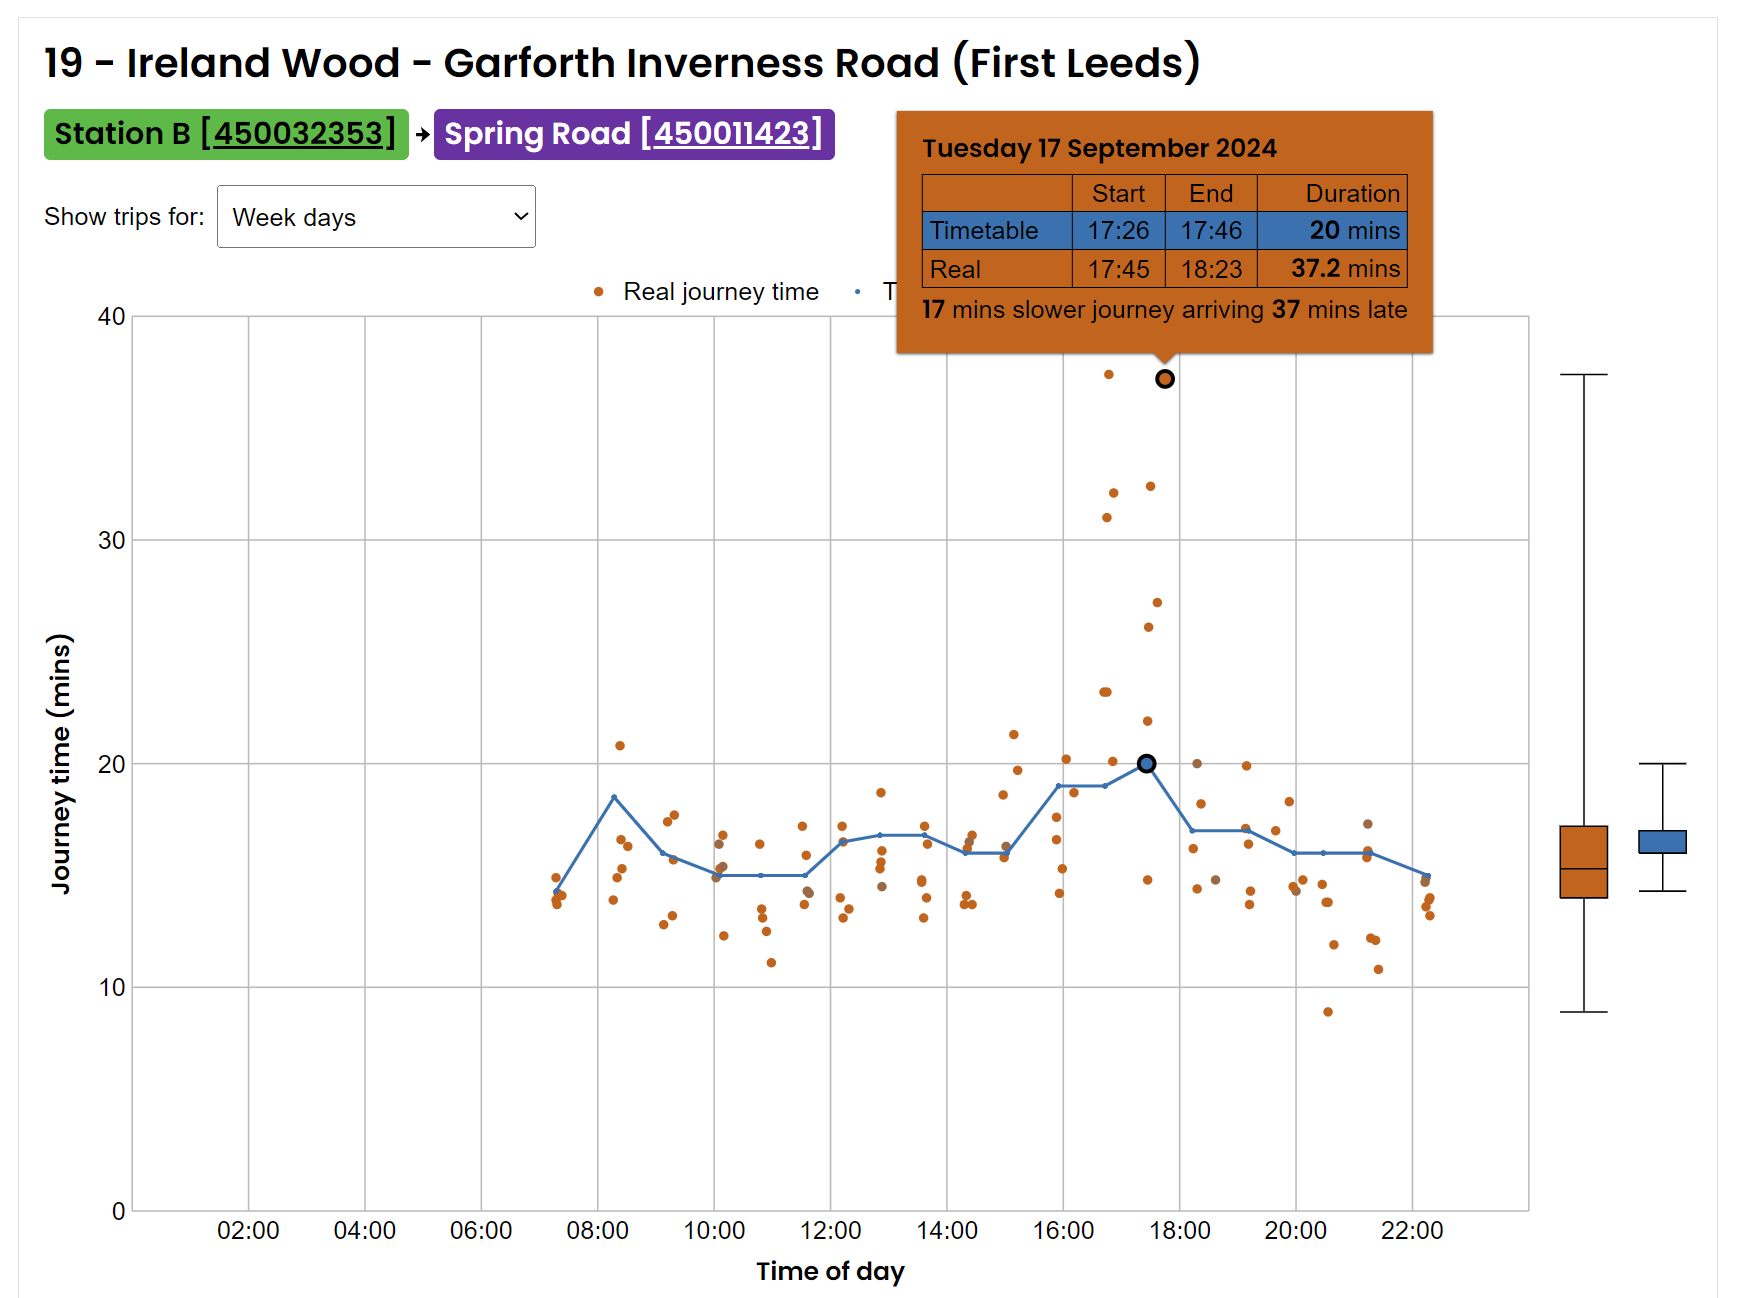Toggle the Real journey time legend entry
The image size is (1741, 1298).
[x=720, y=292]
